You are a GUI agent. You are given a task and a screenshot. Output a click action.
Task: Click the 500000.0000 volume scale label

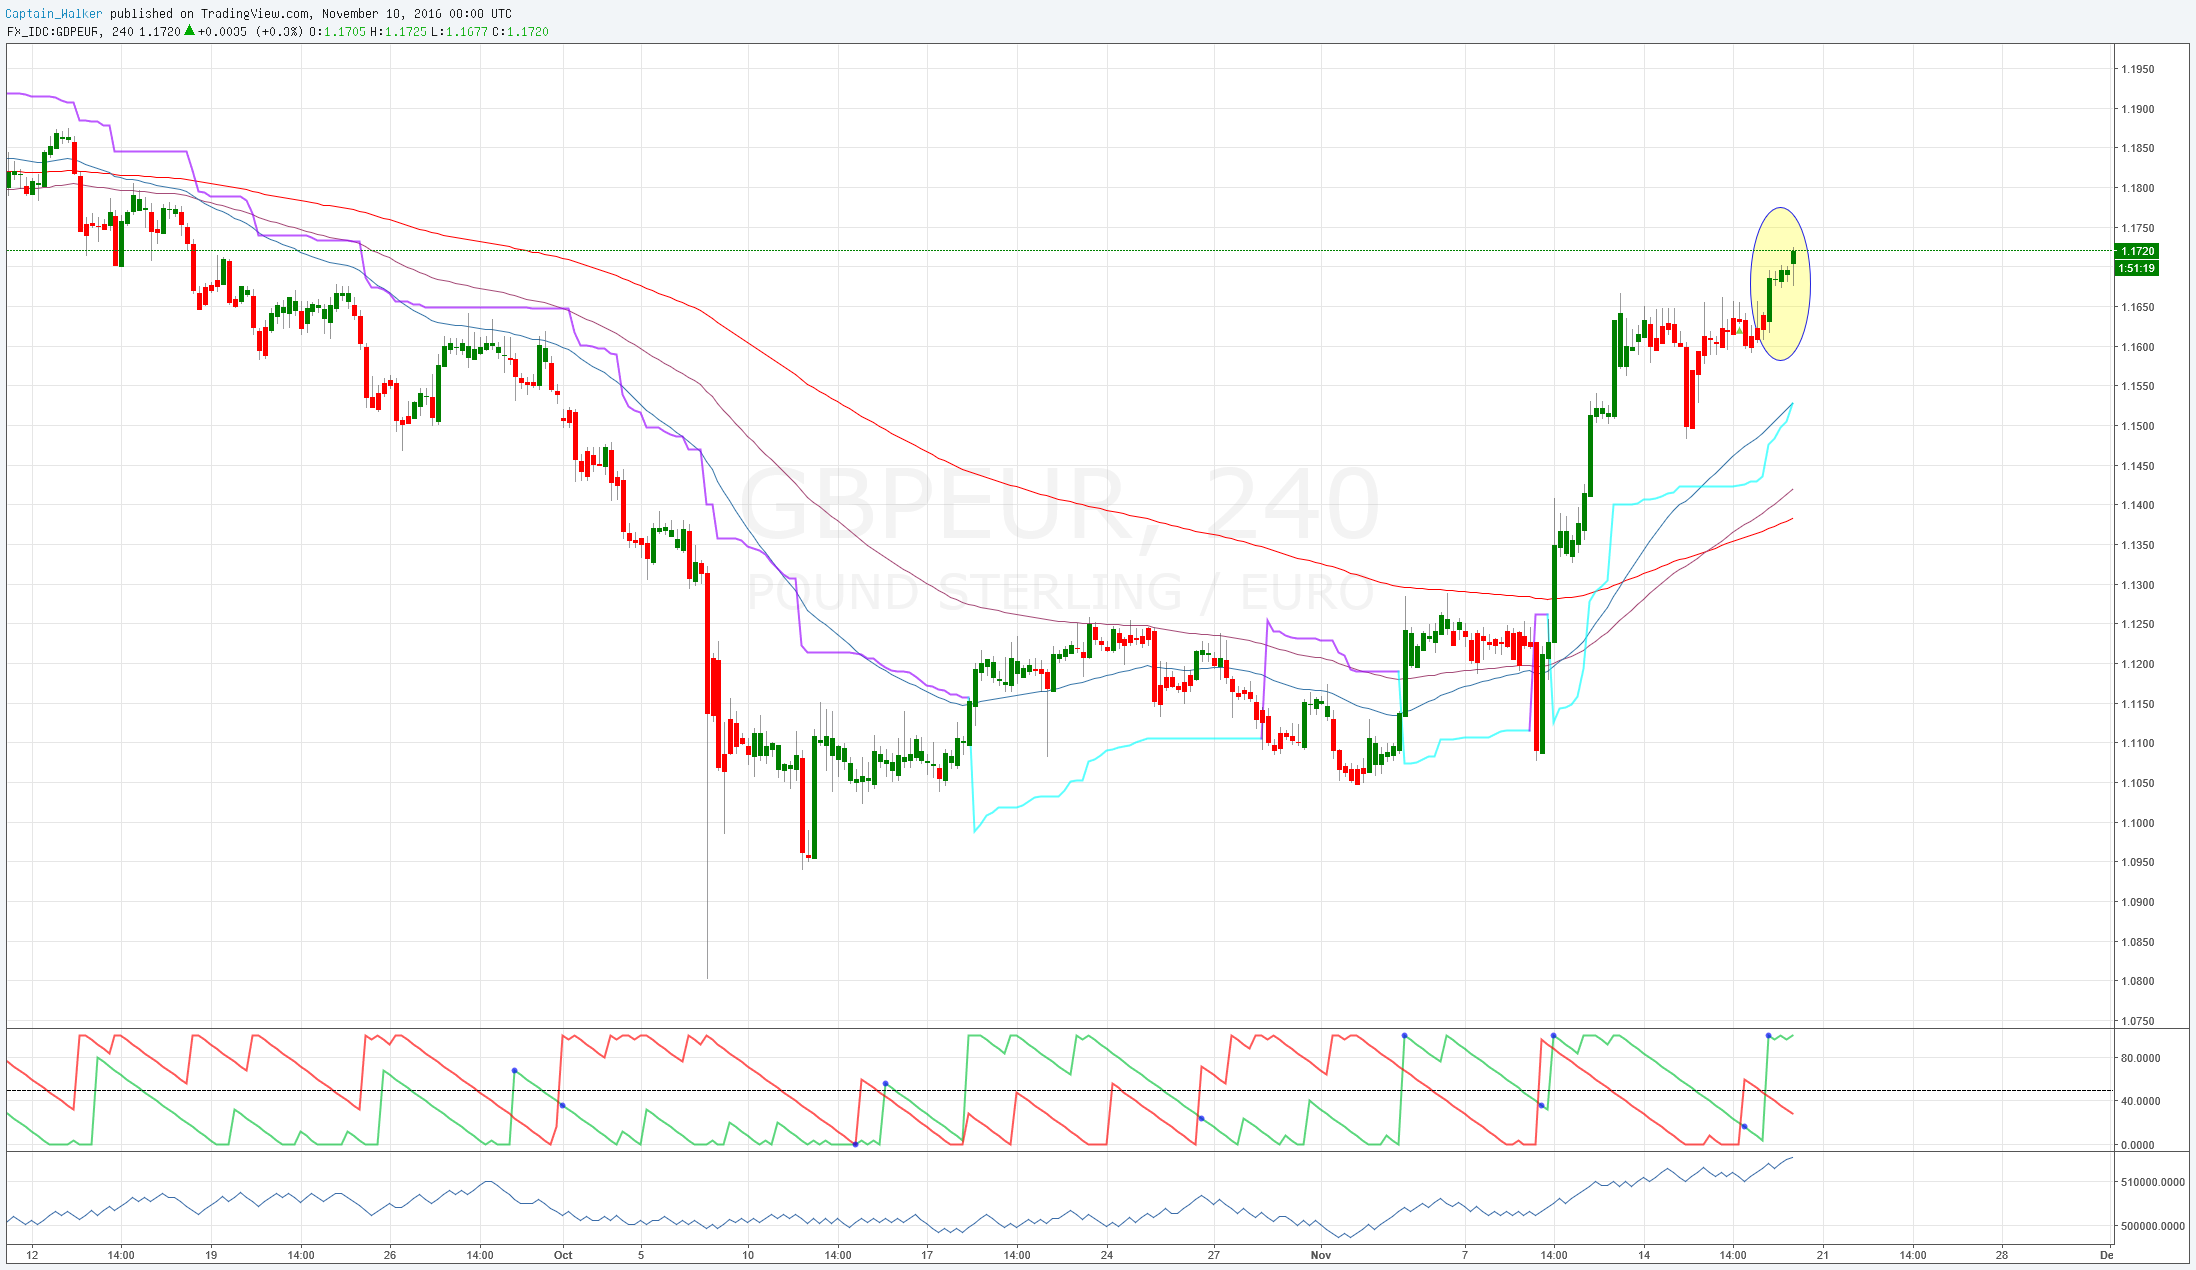pos(2153,1226)
